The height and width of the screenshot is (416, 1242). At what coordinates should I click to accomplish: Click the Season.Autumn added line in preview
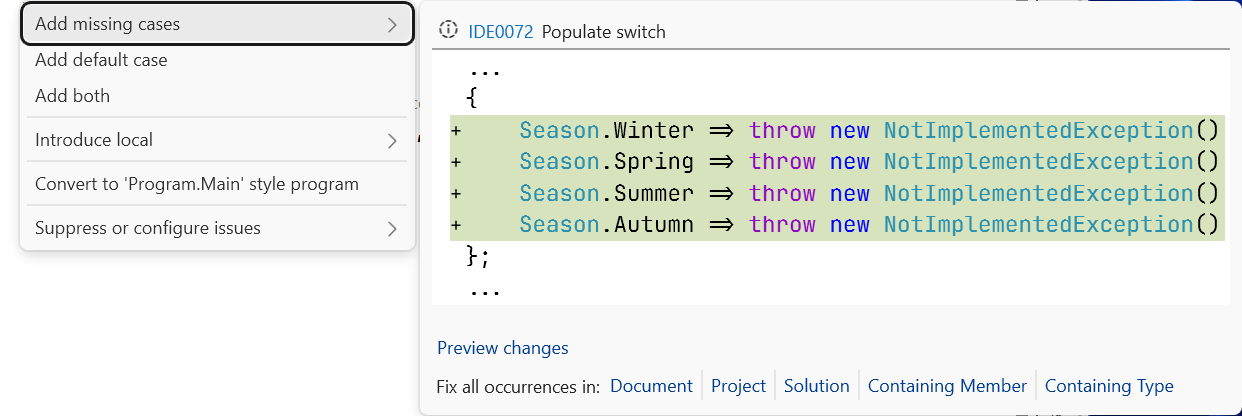click(x=837, y=224)
